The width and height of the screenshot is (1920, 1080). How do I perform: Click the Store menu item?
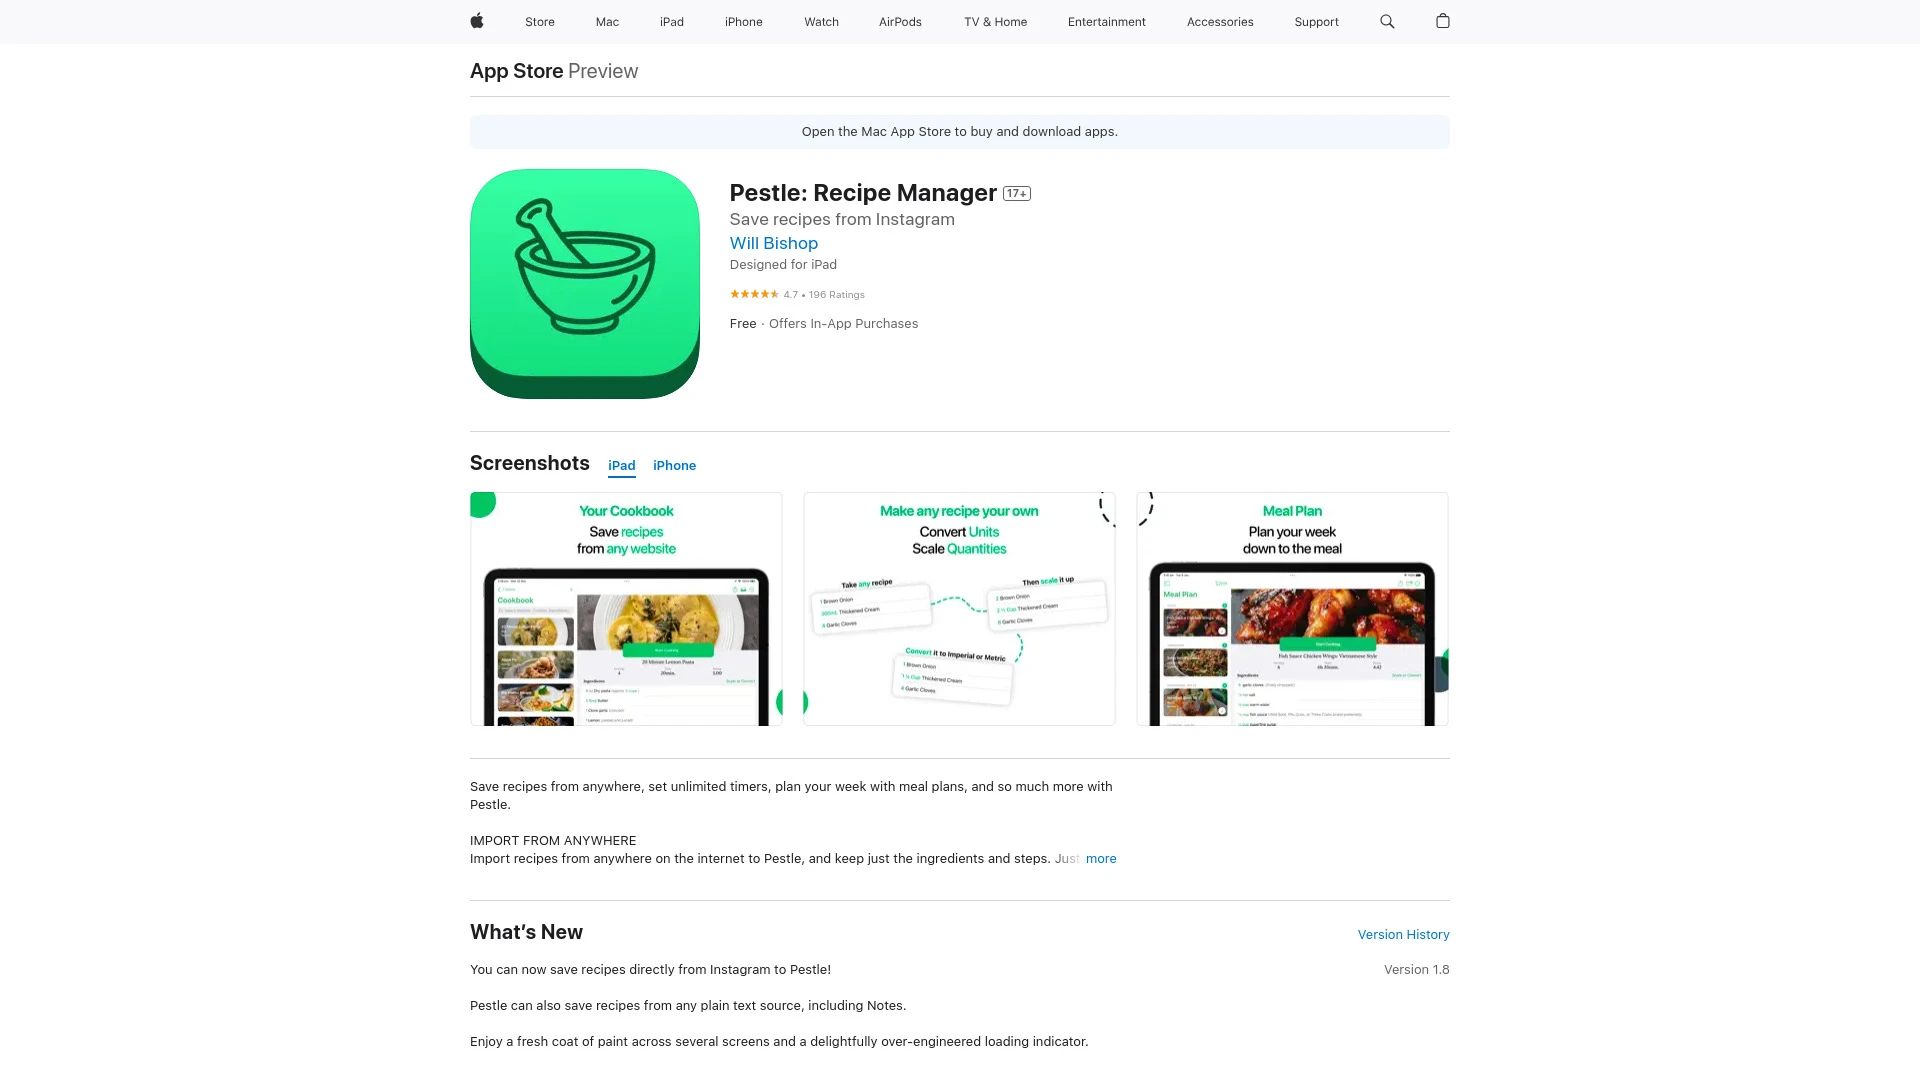539,21
